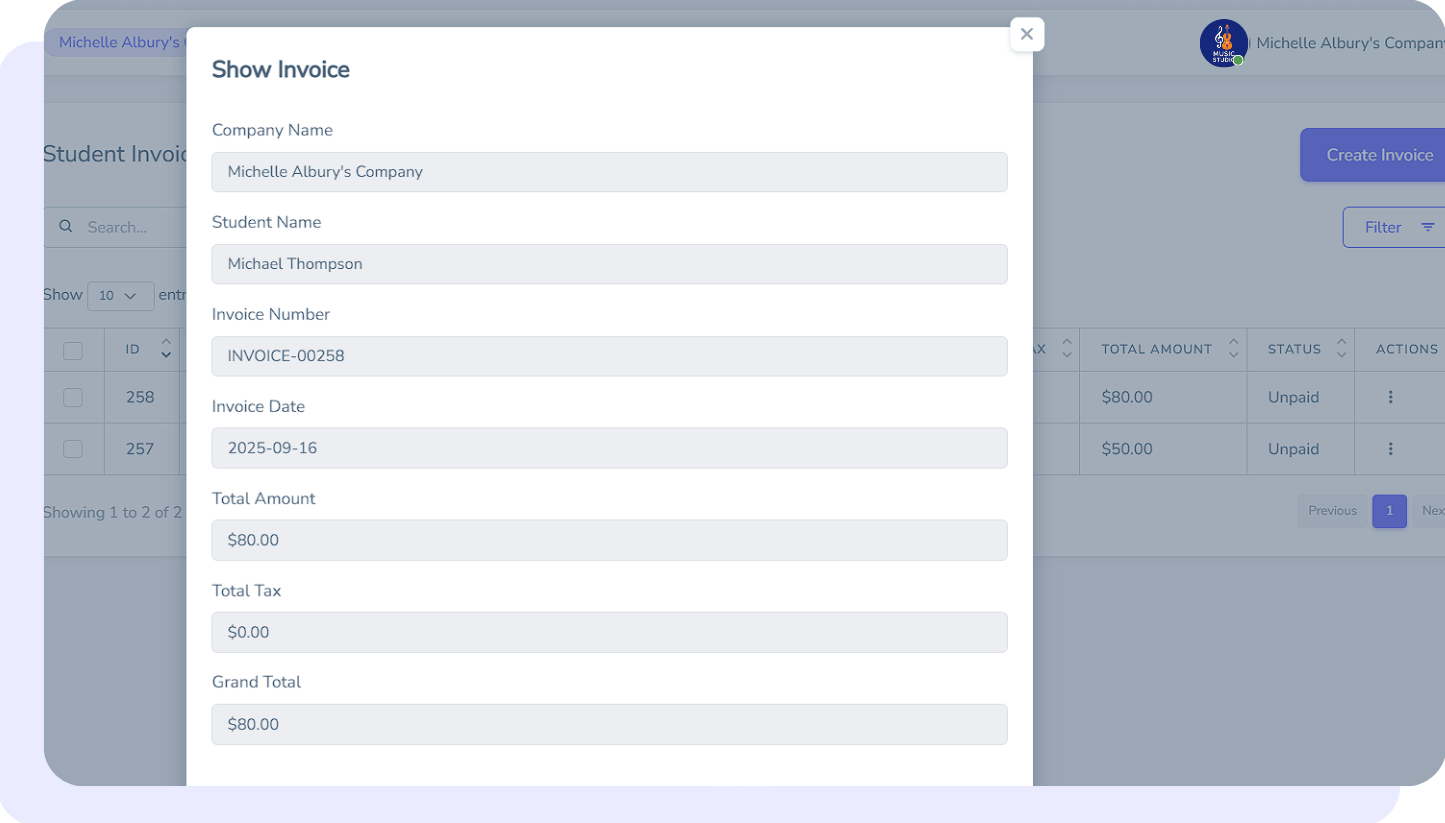Check the box for invoice 257
This screenshot has height=823, width=1445.
pyautogui.click(x=73, y=449)
